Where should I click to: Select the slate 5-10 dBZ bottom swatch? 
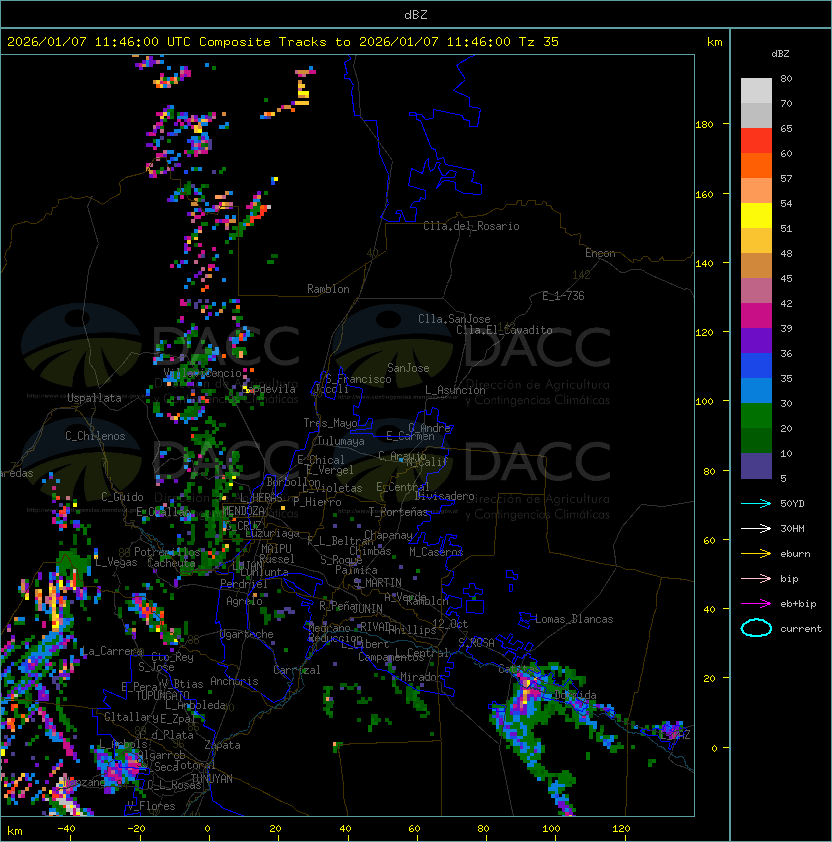tap(756, 466)
